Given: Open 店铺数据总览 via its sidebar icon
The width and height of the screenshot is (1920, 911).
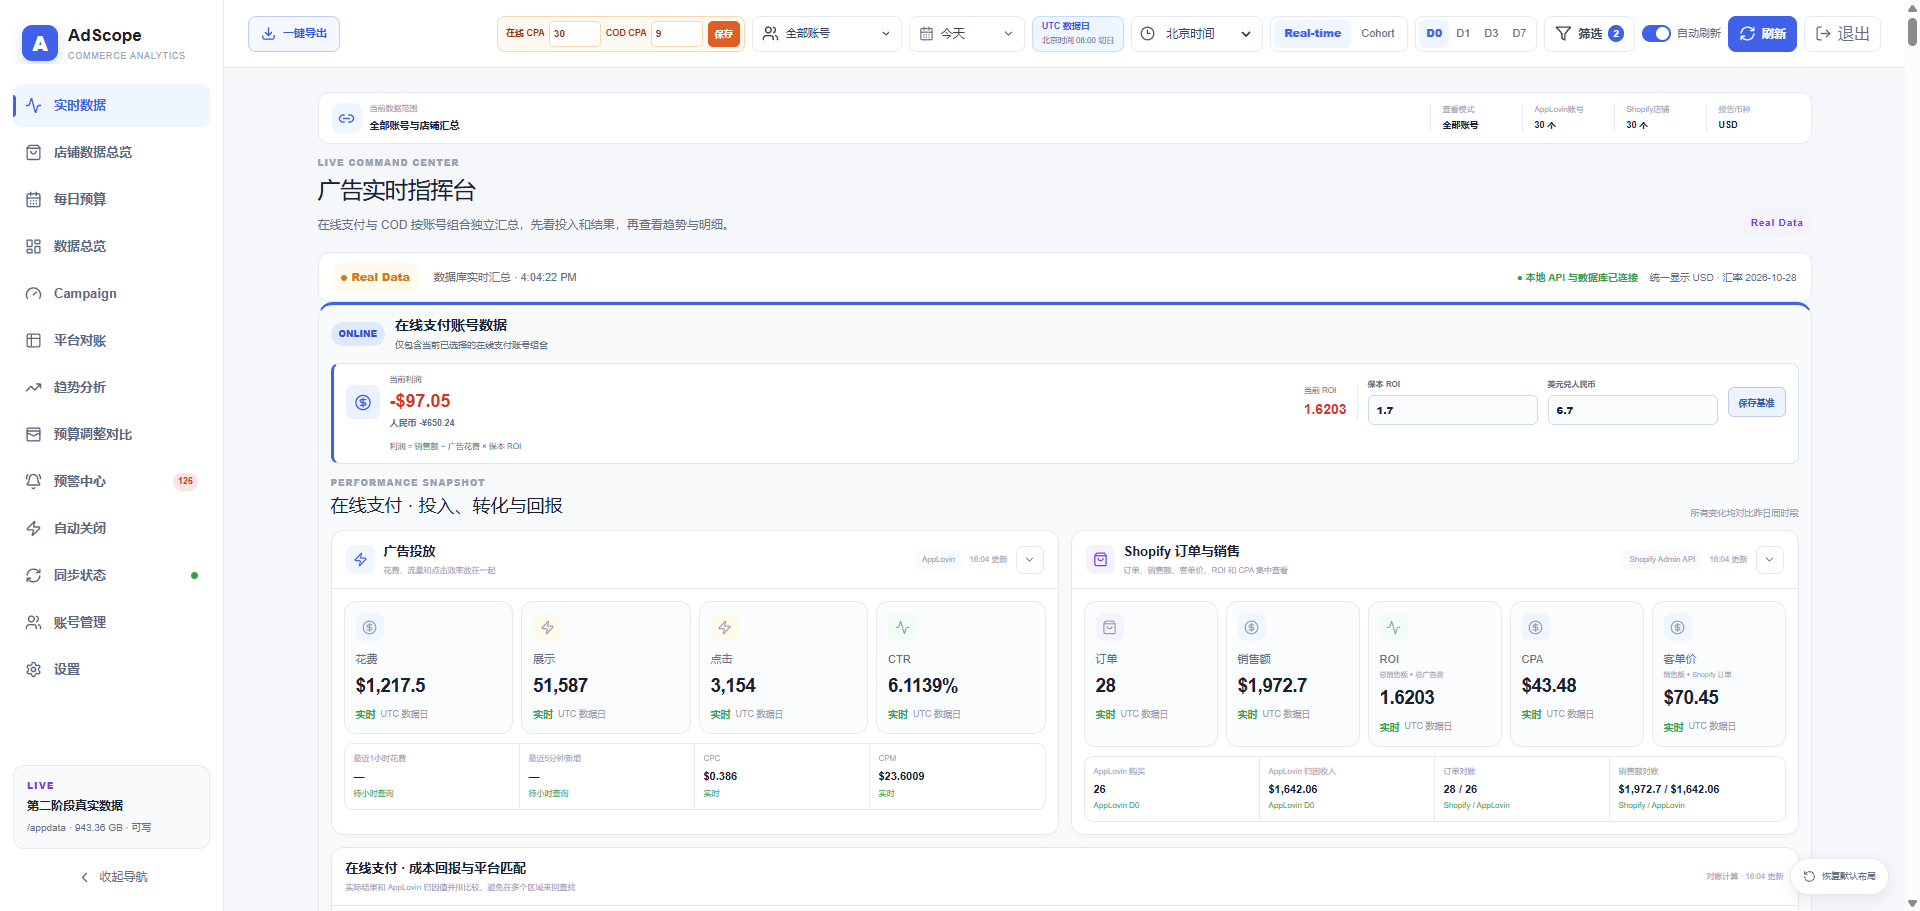Looking at the screenshot, I should click(x=34, y=152).
